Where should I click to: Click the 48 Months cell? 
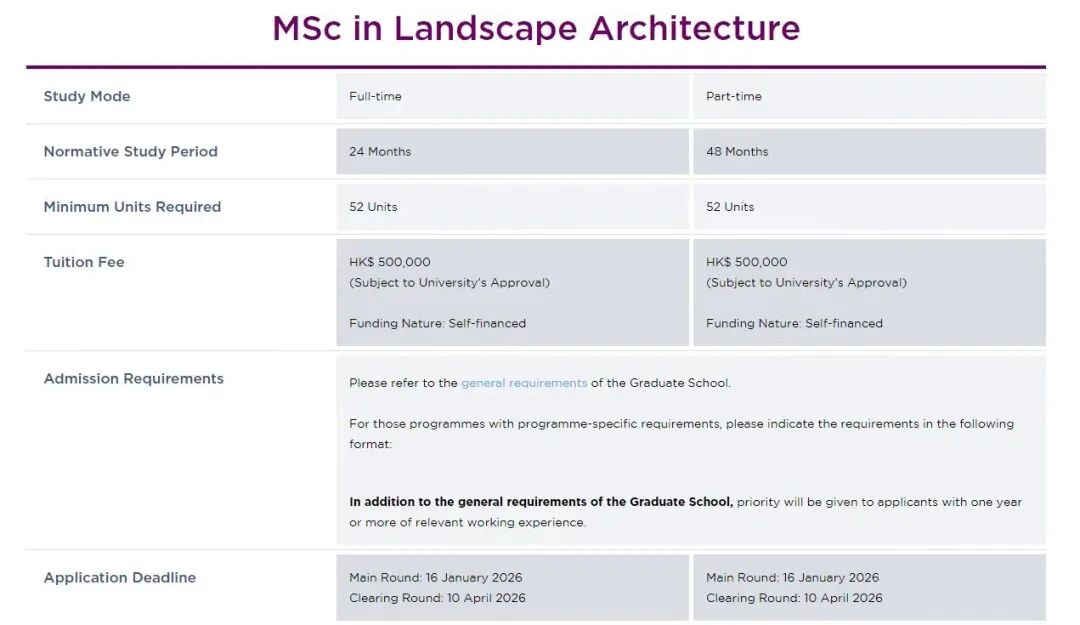coord(869,152)
